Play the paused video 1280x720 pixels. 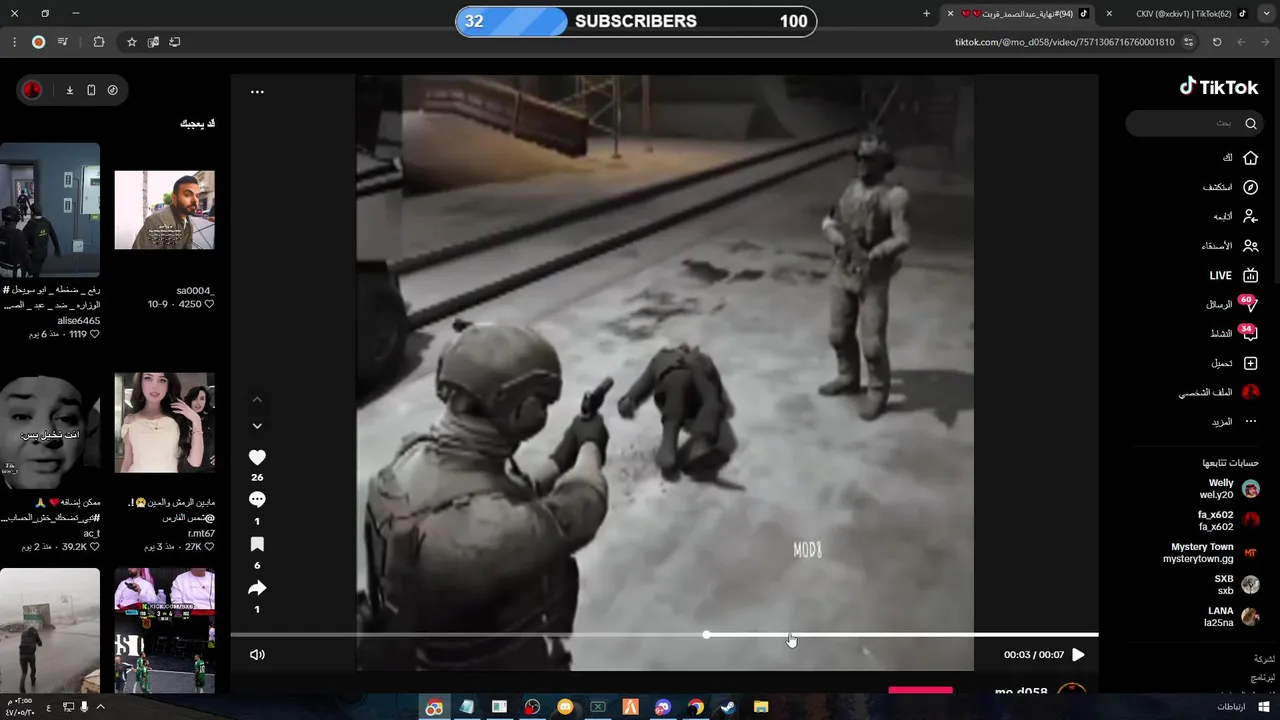click(x=1078, y=655)
